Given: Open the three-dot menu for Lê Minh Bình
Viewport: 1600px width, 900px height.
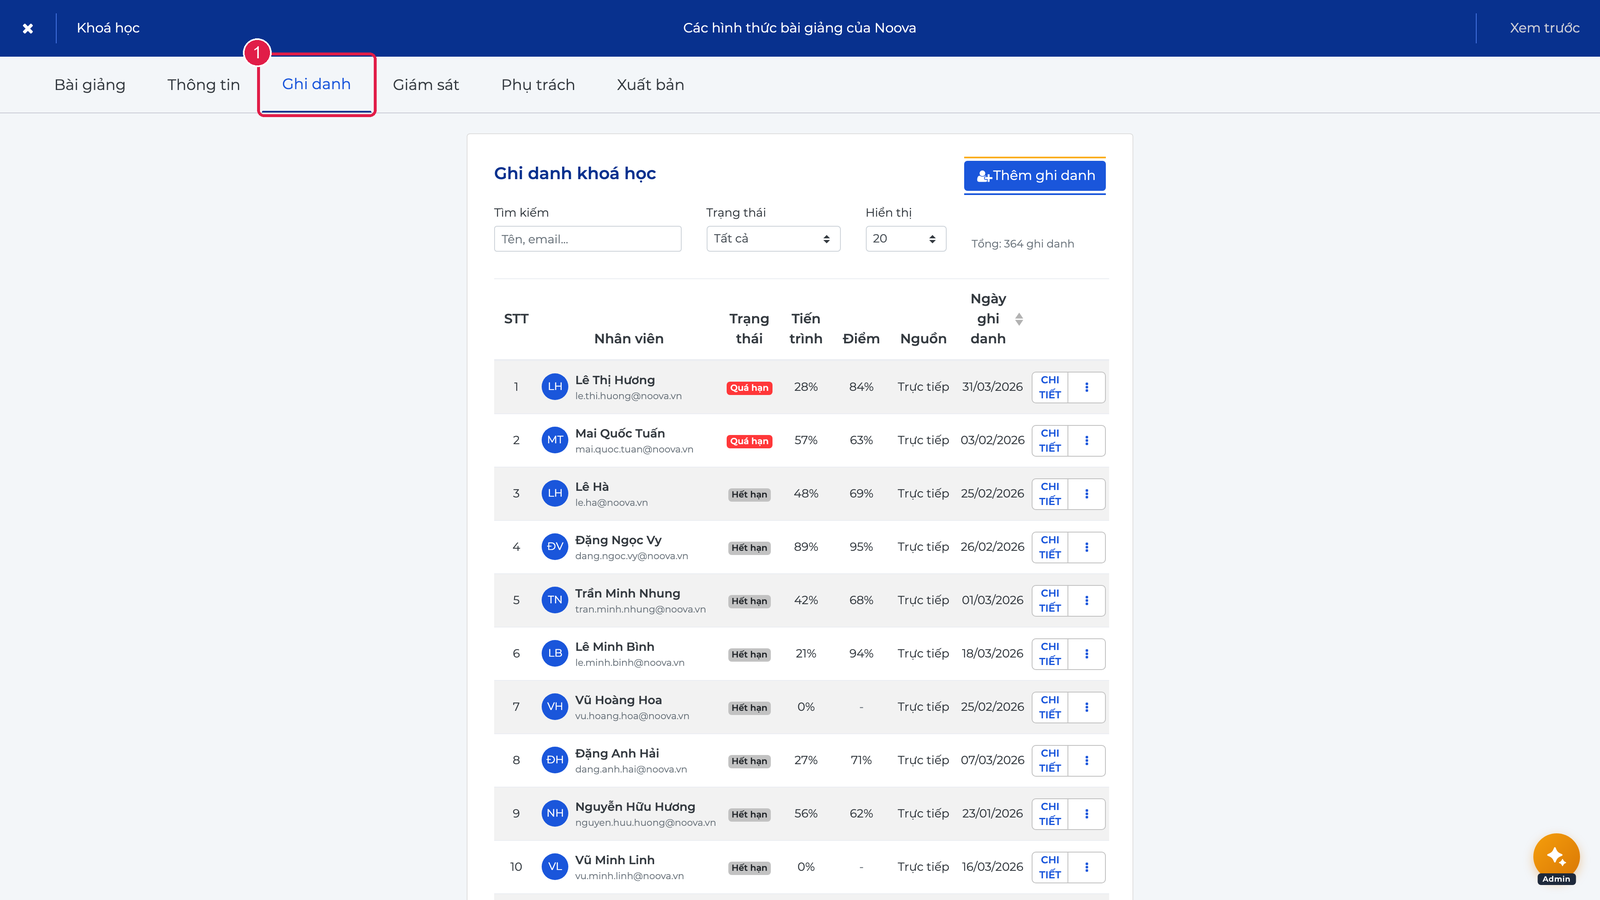Looking at the screenshot, I should tap(1086, 654).
